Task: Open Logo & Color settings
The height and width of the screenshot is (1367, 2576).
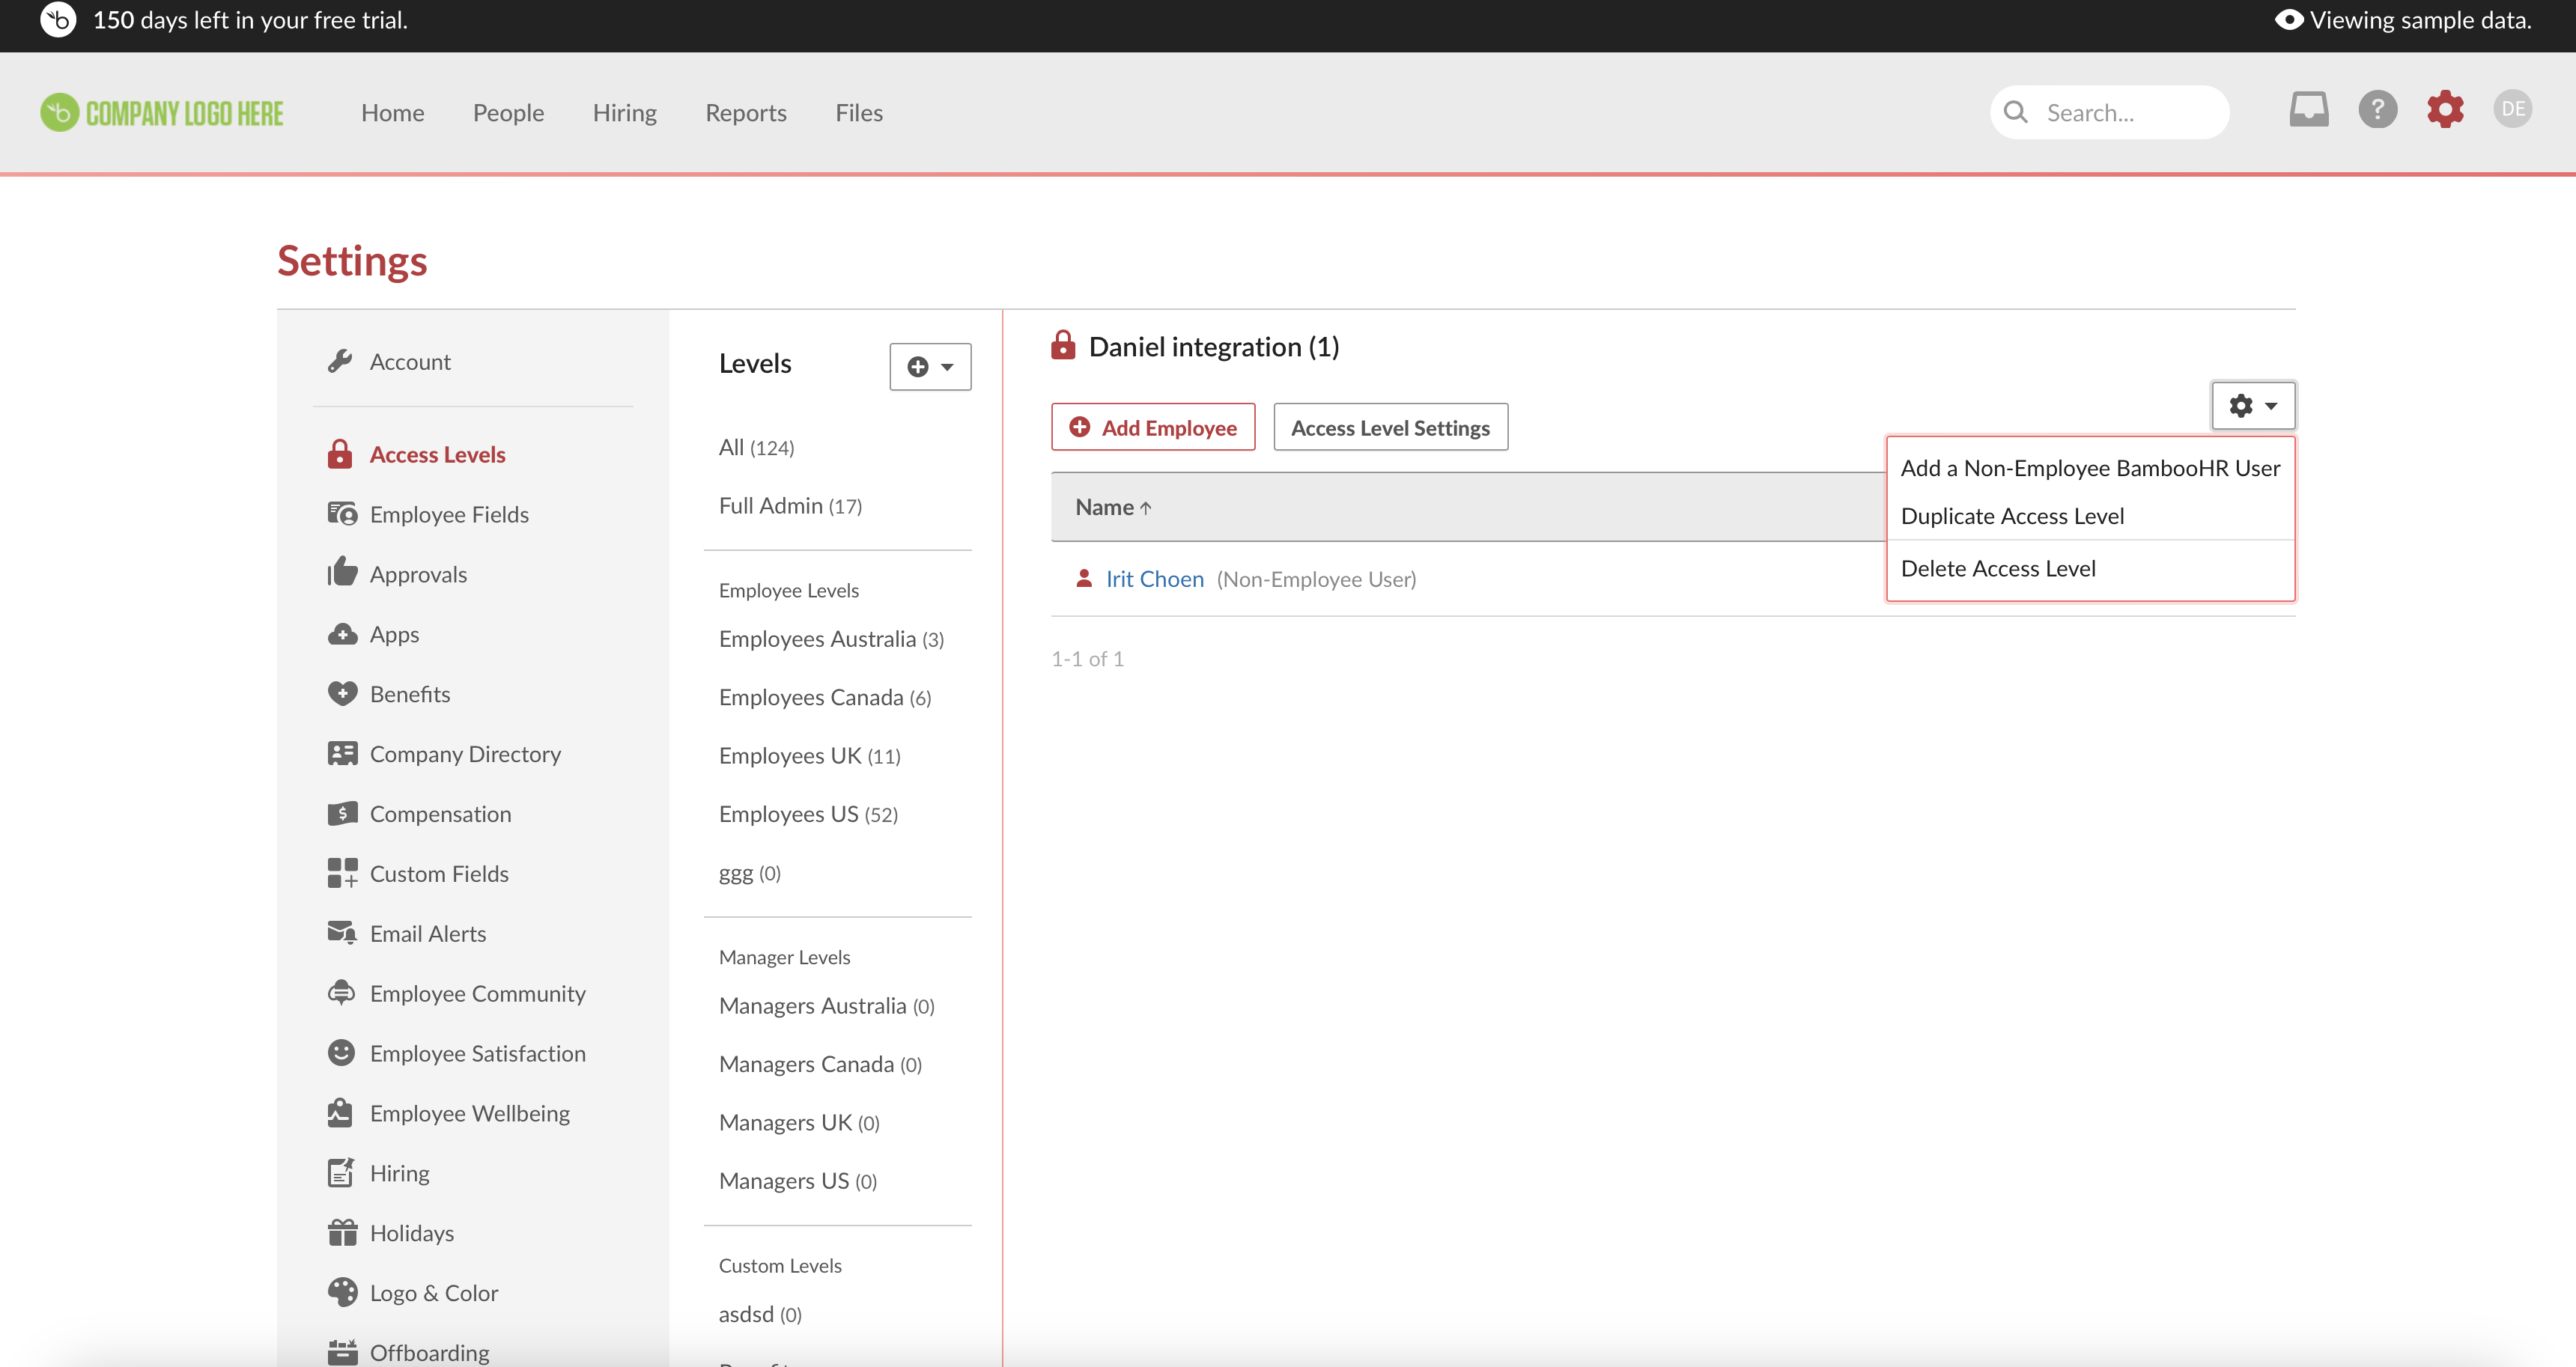Action: point(412,1293)
